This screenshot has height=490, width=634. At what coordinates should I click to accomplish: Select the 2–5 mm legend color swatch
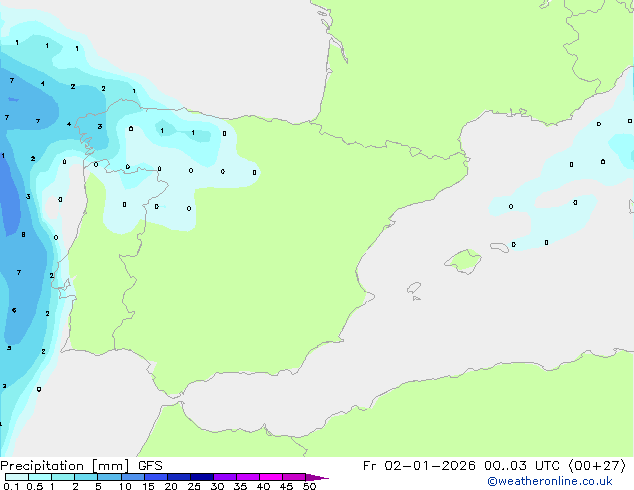[86, 477]
